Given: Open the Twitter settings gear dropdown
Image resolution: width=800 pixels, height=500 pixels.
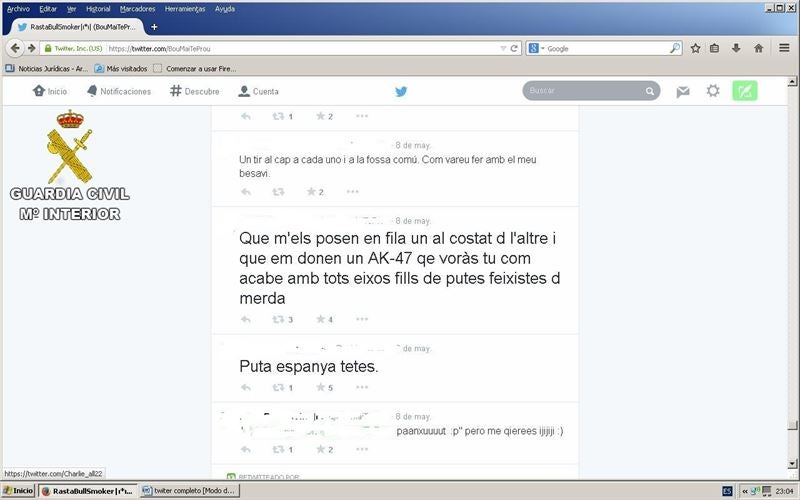Looking at the screenshot, I should pos(713,91).
